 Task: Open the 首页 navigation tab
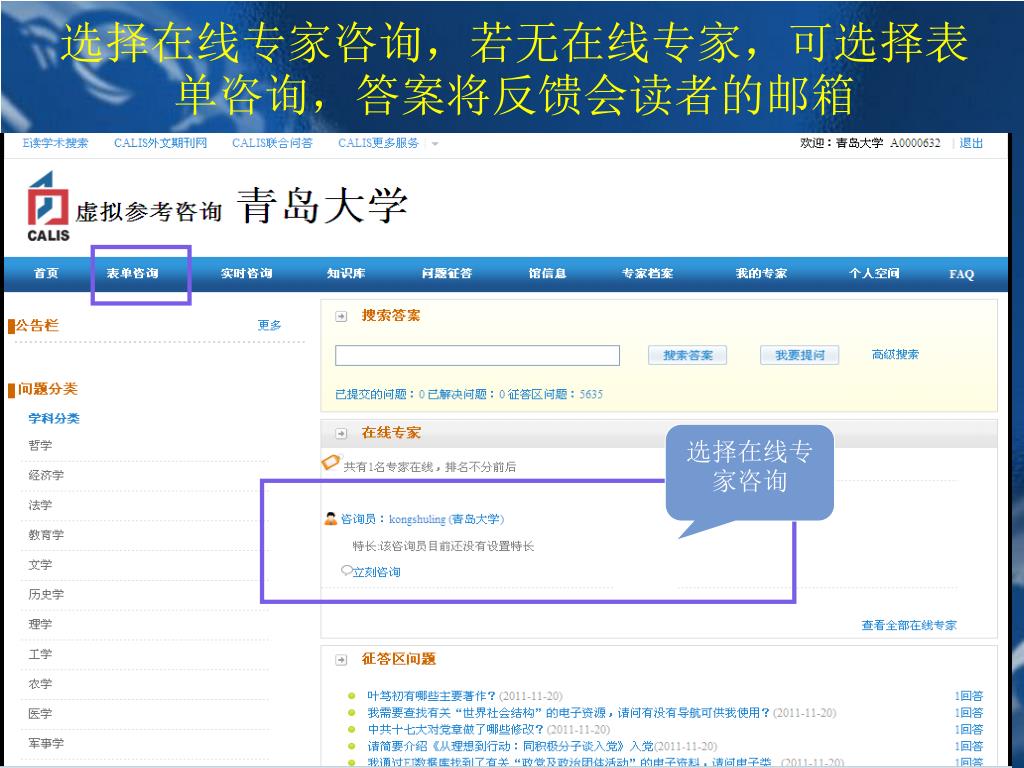tap(46, 274)
